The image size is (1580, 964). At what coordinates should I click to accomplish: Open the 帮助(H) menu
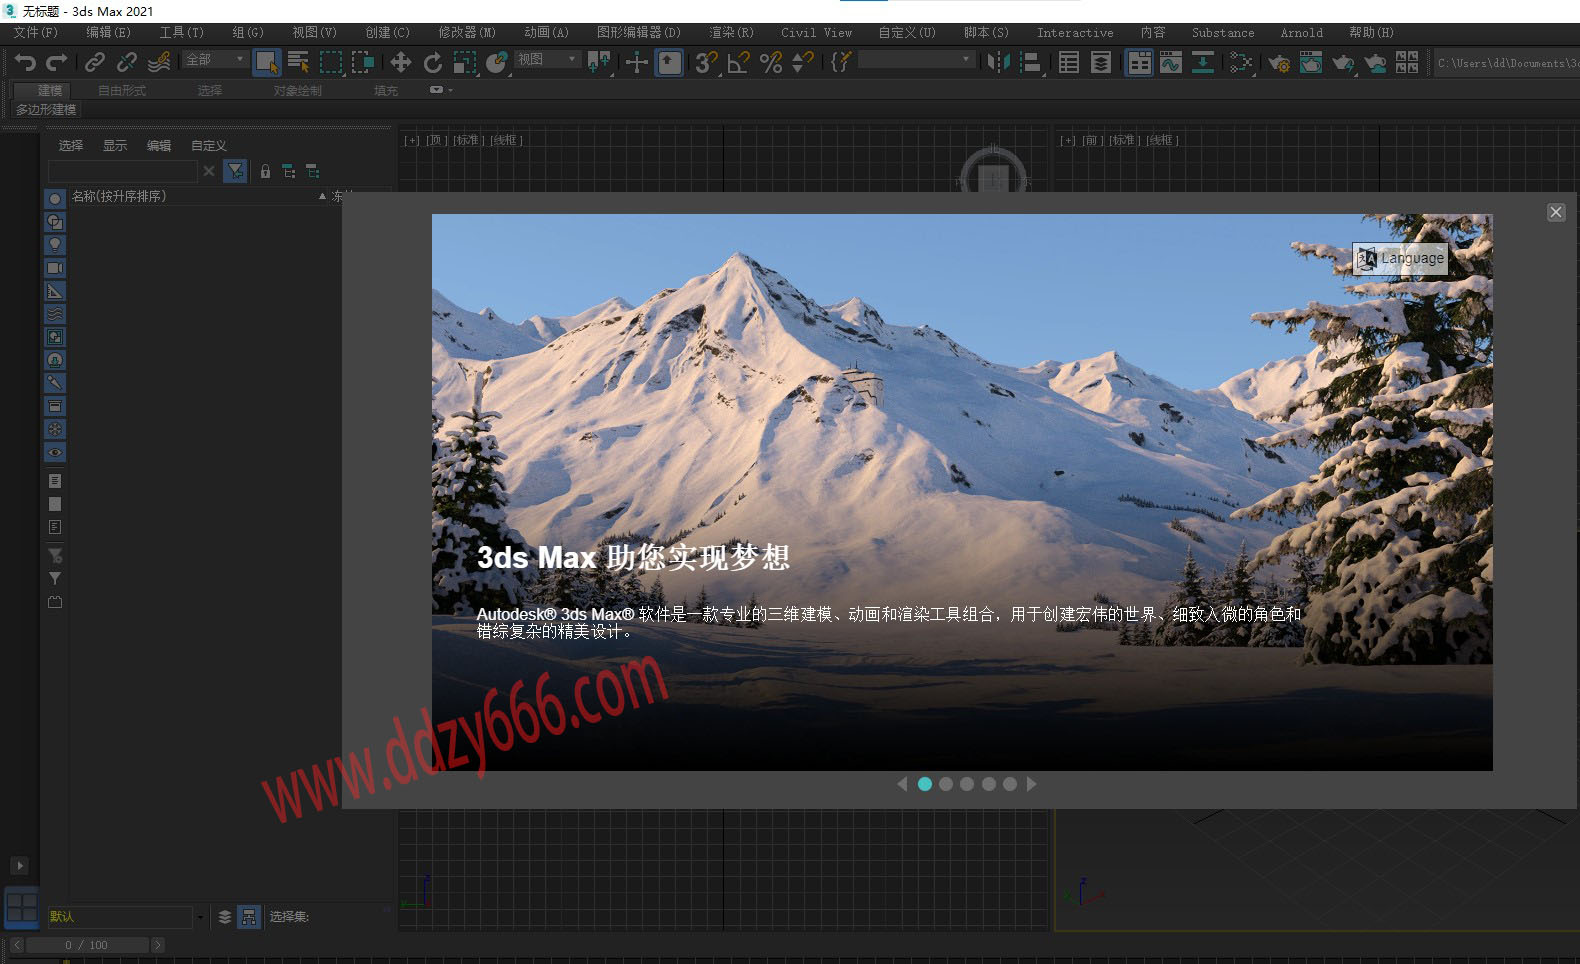[x=1371, y=33]
